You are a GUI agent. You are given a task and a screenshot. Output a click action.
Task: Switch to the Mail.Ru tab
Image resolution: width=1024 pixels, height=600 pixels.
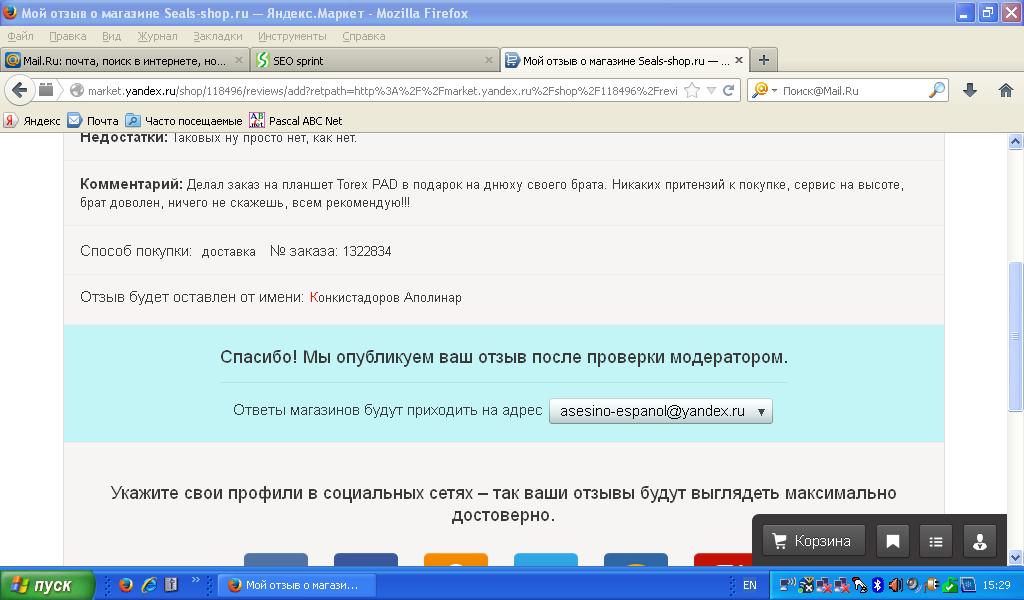(x=124, y=60)
